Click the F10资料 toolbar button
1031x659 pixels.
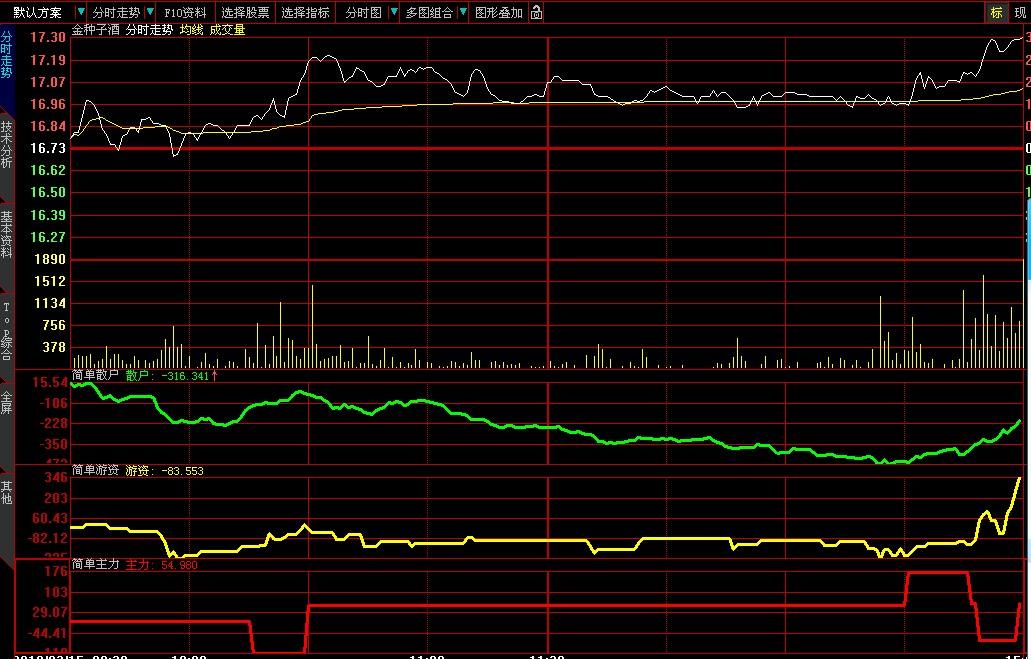pos(186,13)
